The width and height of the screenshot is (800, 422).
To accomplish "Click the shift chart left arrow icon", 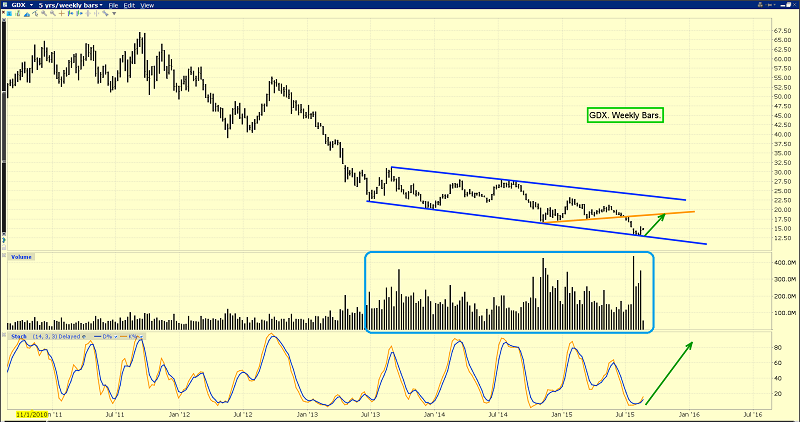I will pyautogui.click(x=70, y=13).
